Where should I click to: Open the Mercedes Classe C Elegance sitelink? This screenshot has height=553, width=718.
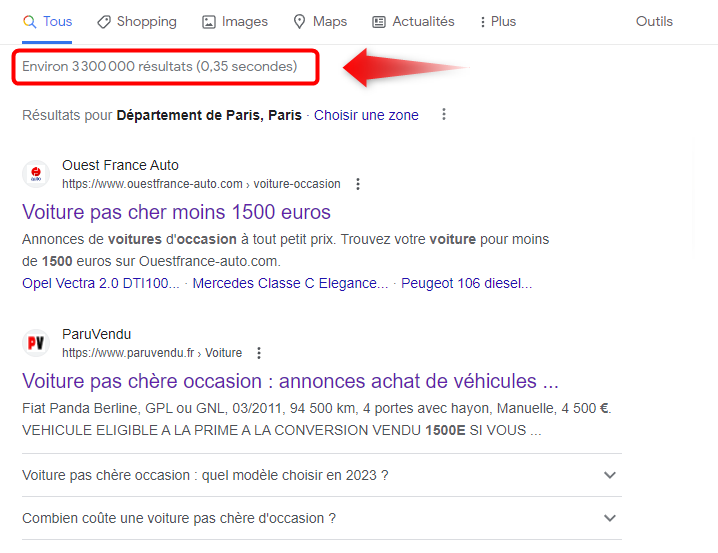pyautogui.click(x=290, y=283)
